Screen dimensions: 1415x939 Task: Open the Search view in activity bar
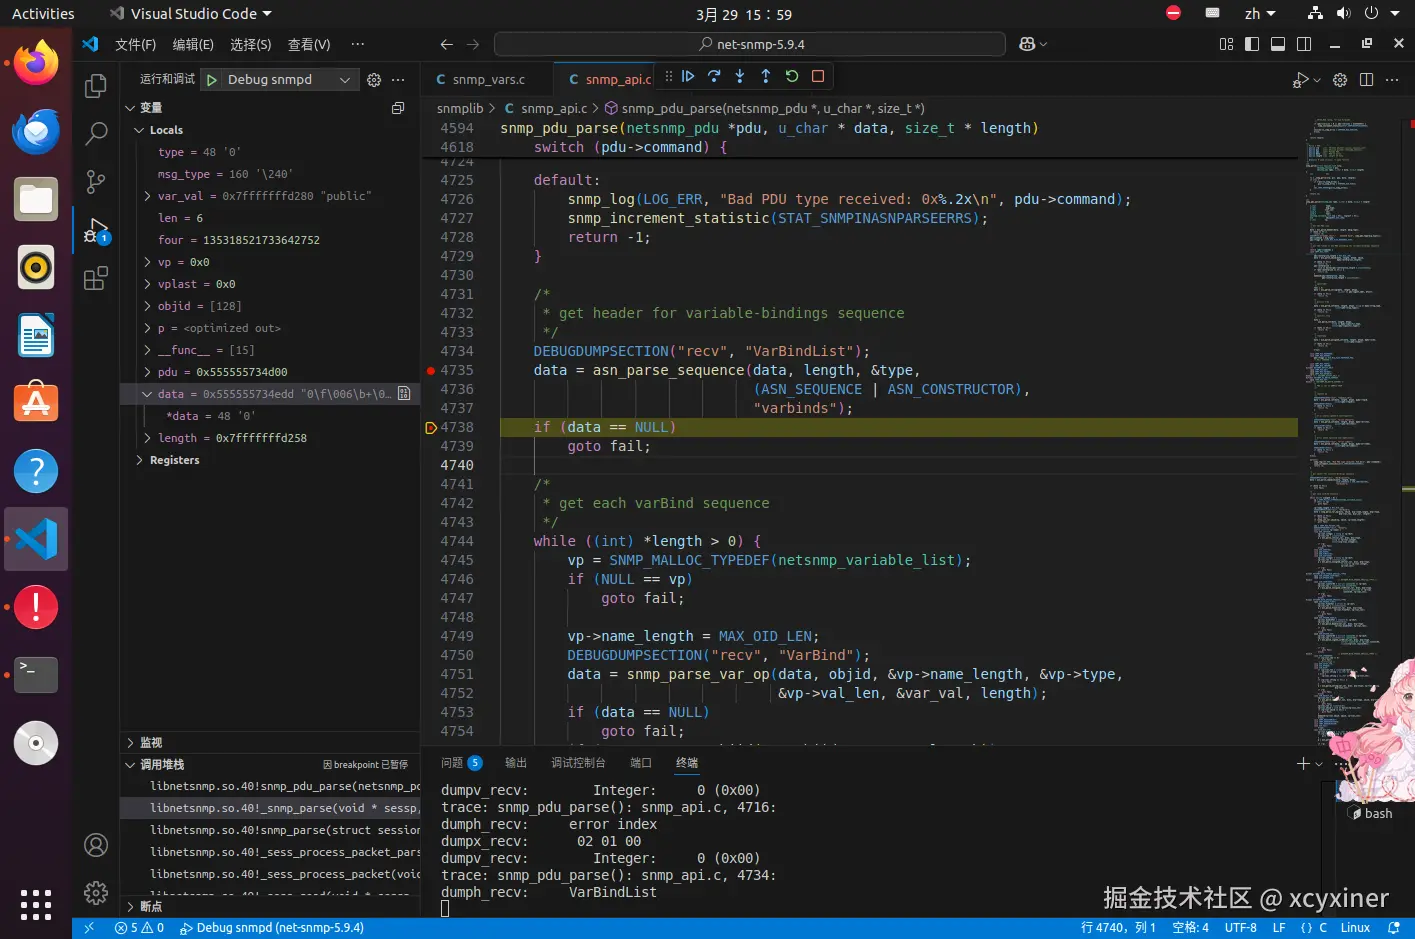pyautogui.click(x=96, y=133)
